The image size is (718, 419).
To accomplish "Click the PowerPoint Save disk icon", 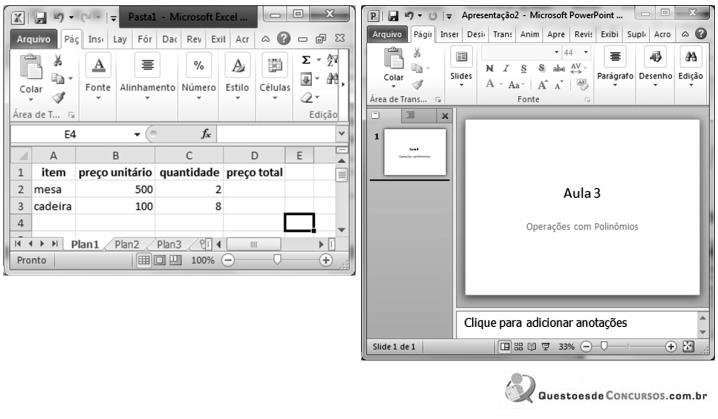I will [393, 16].
